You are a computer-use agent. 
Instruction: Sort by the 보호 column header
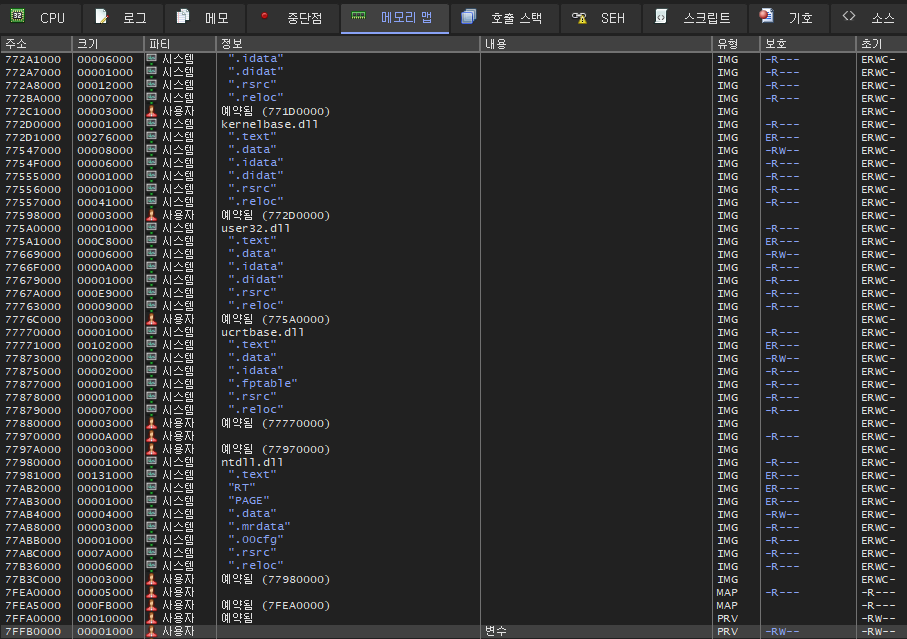pos(808,44)
